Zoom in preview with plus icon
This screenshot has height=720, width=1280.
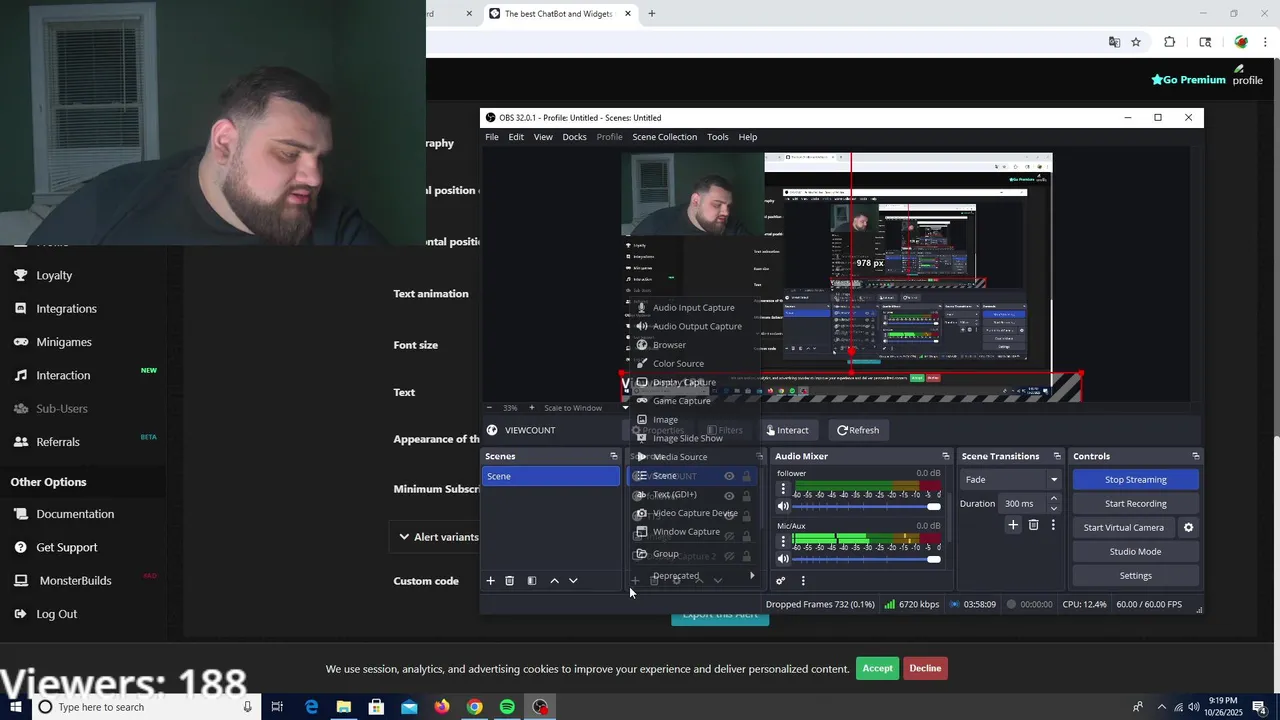(x=531, y=408)
